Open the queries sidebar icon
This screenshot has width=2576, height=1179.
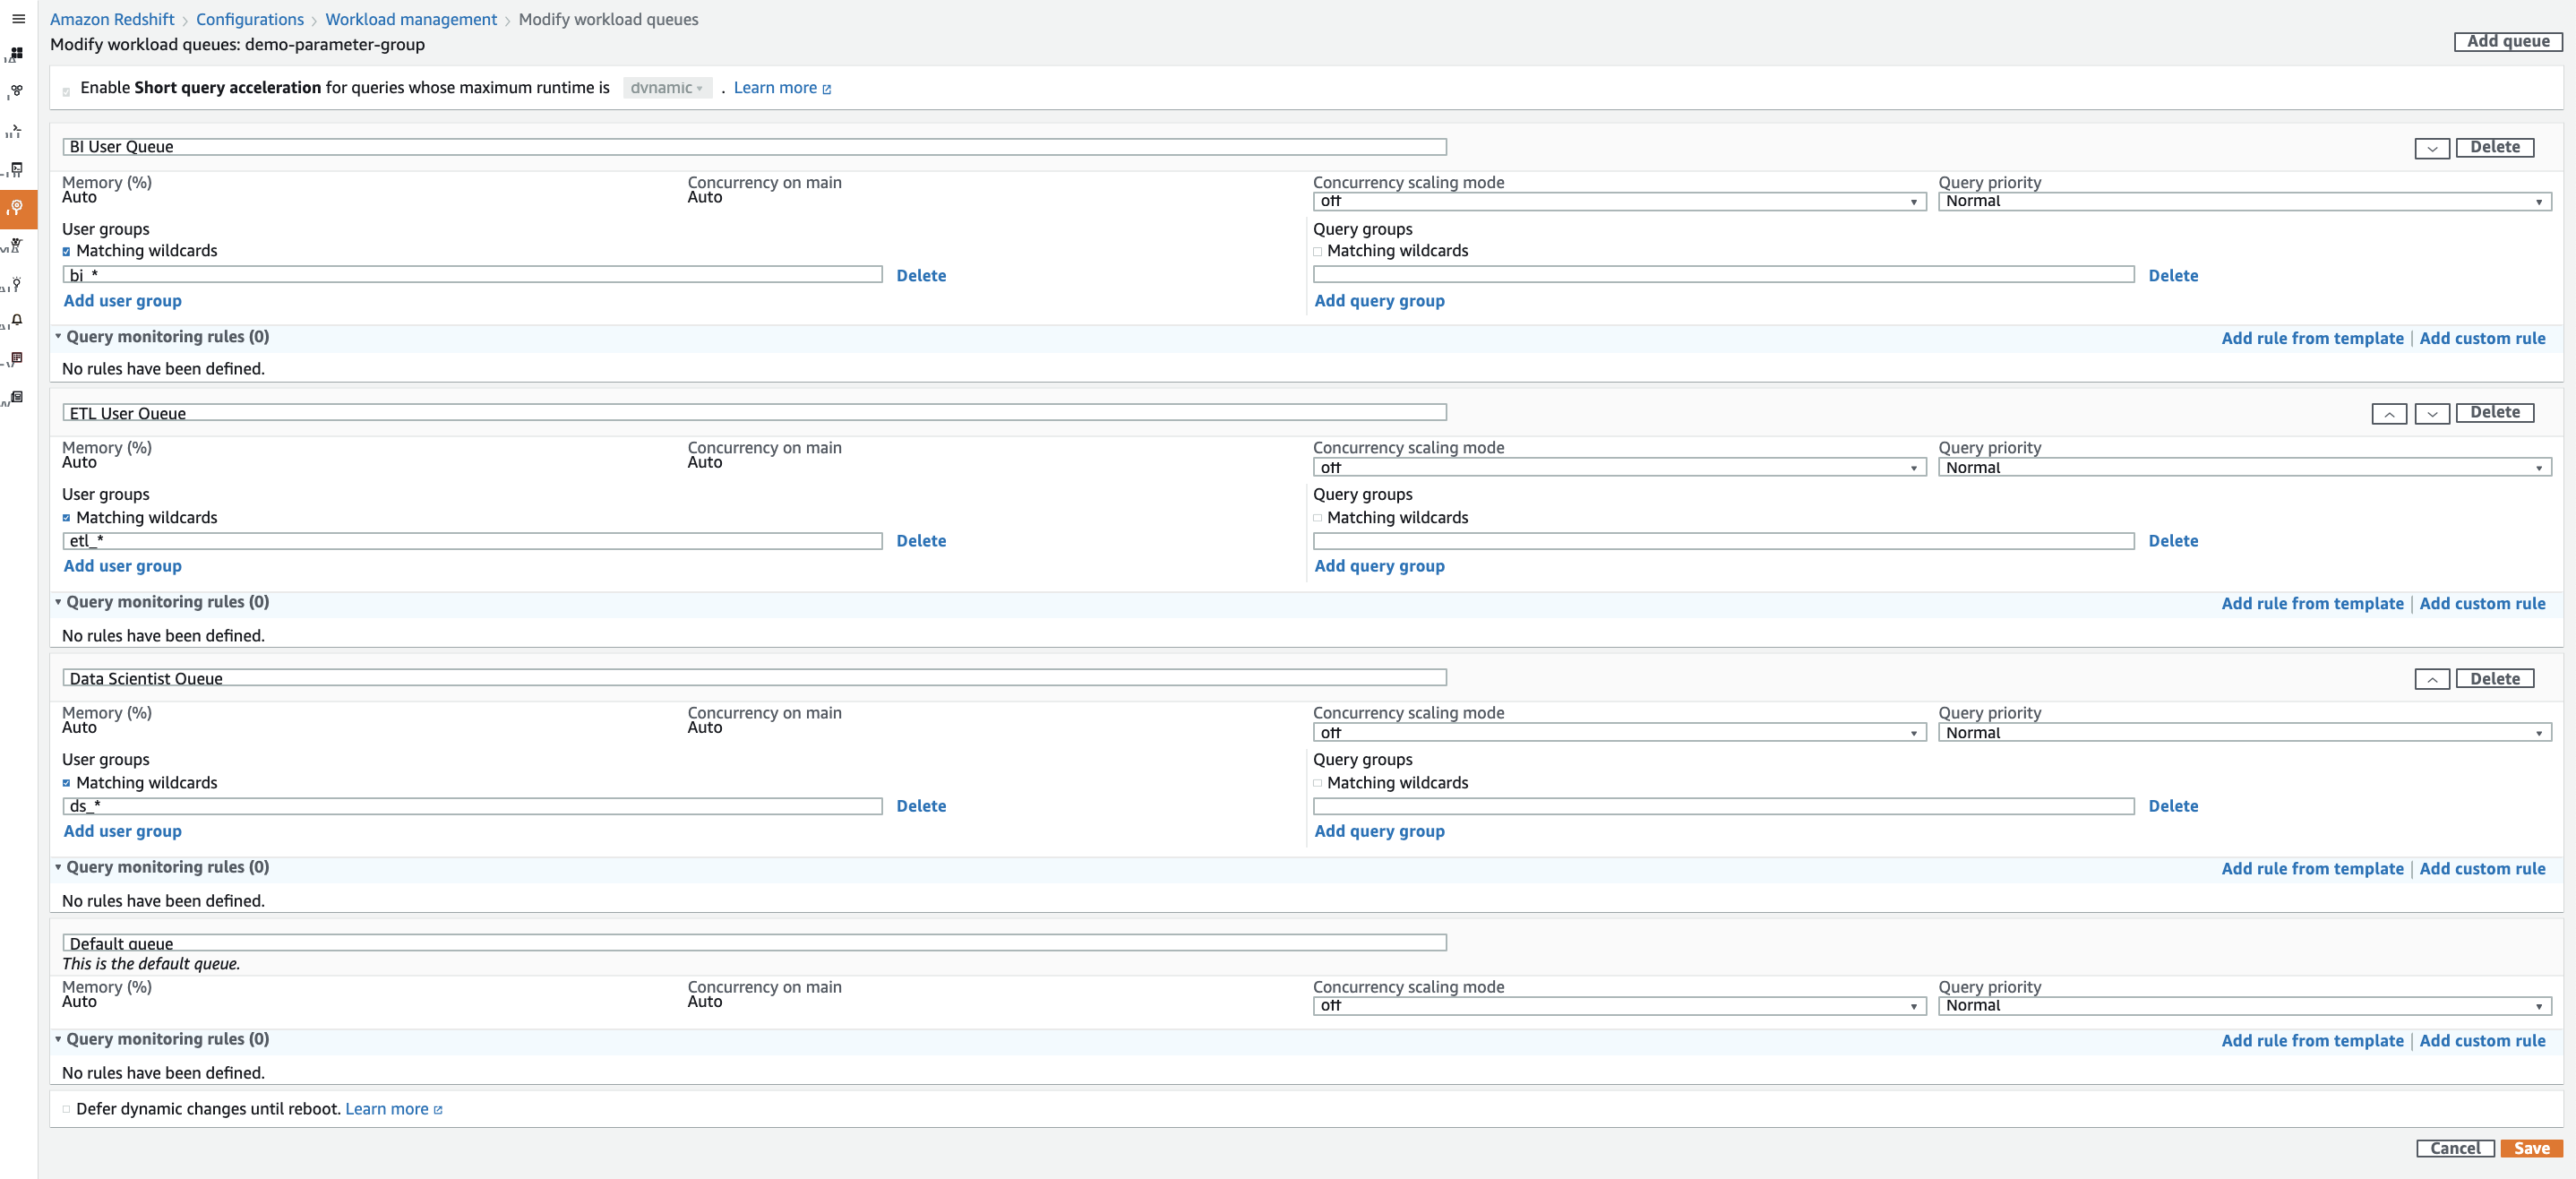click(x=15, y=130)
